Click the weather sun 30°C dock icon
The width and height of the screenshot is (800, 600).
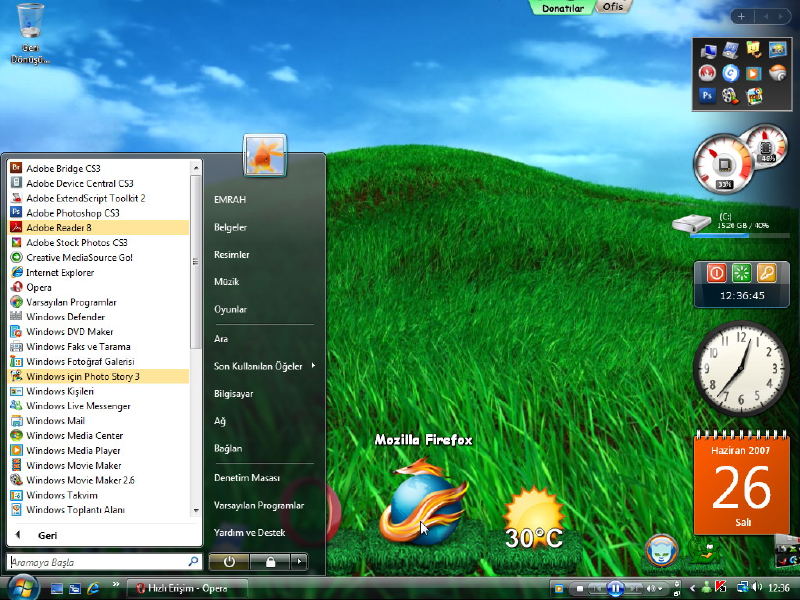coord(534,518)
